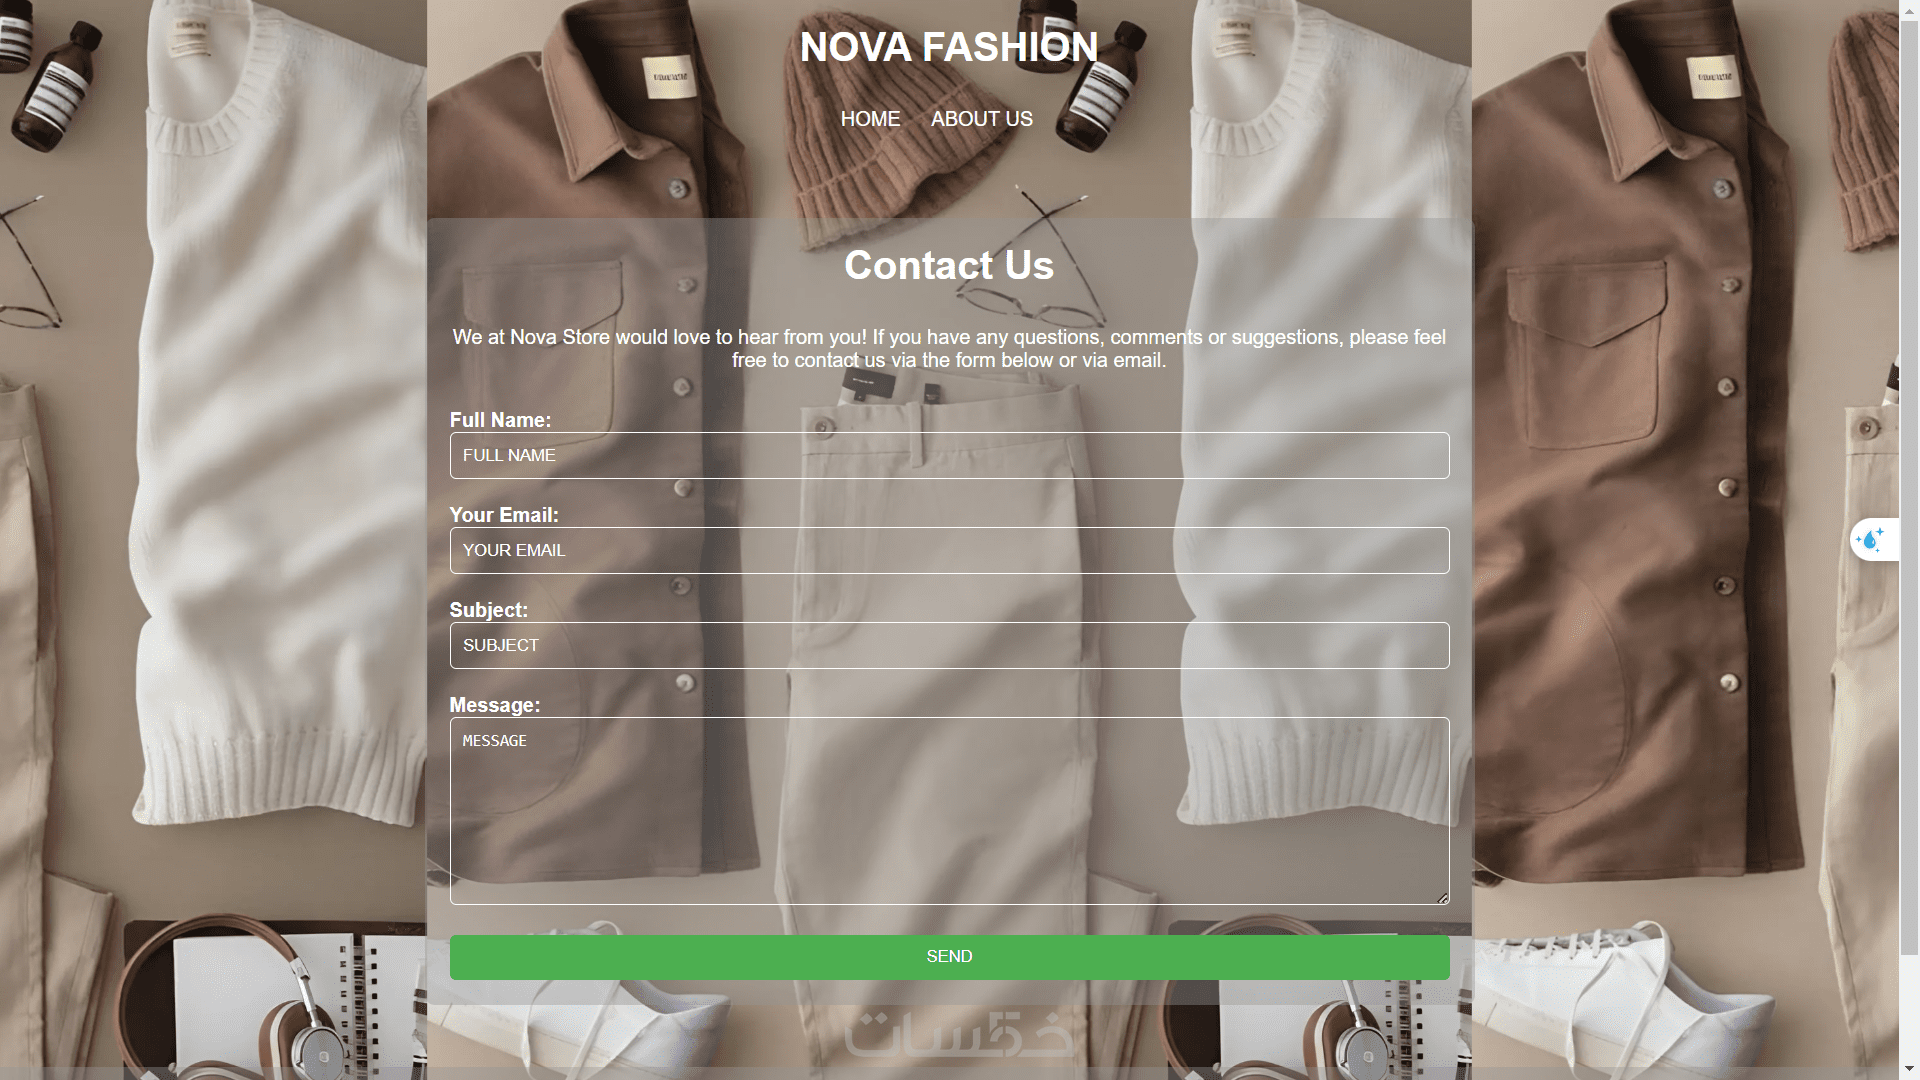Click the 'Full Name:' label
This screenshot has height=1080, width=1920.
coord(500,420)
